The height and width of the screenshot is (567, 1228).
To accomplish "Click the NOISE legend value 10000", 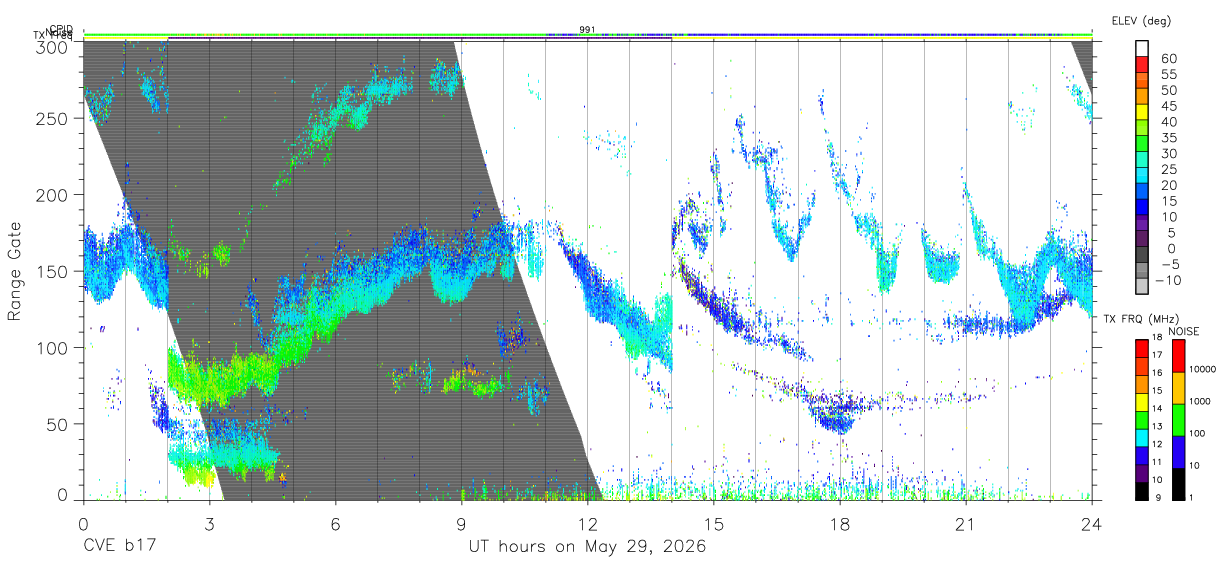I will coord(1201,370).
